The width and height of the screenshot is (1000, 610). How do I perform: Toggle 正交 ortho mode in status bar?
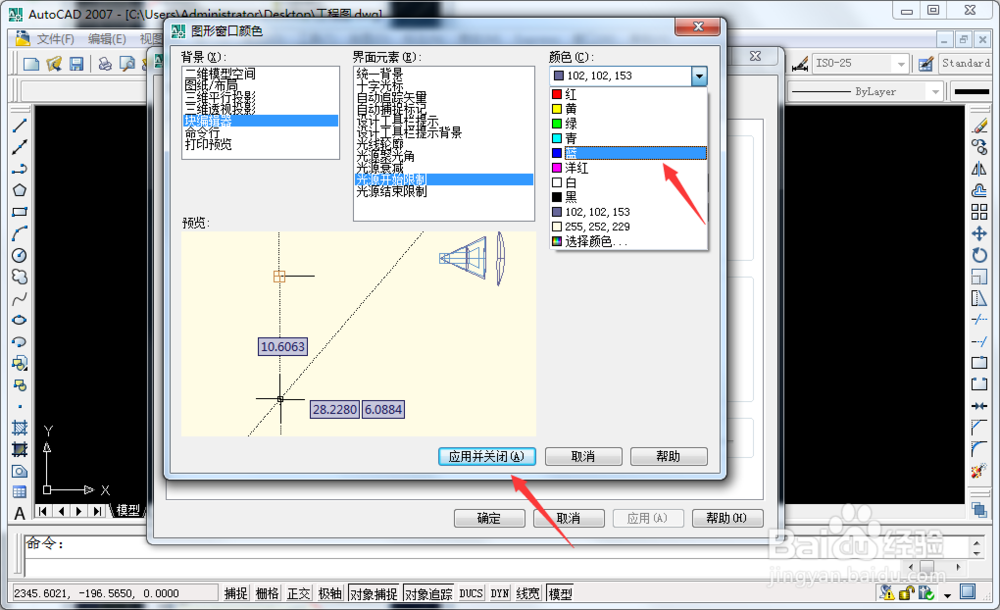coord(298,593)
